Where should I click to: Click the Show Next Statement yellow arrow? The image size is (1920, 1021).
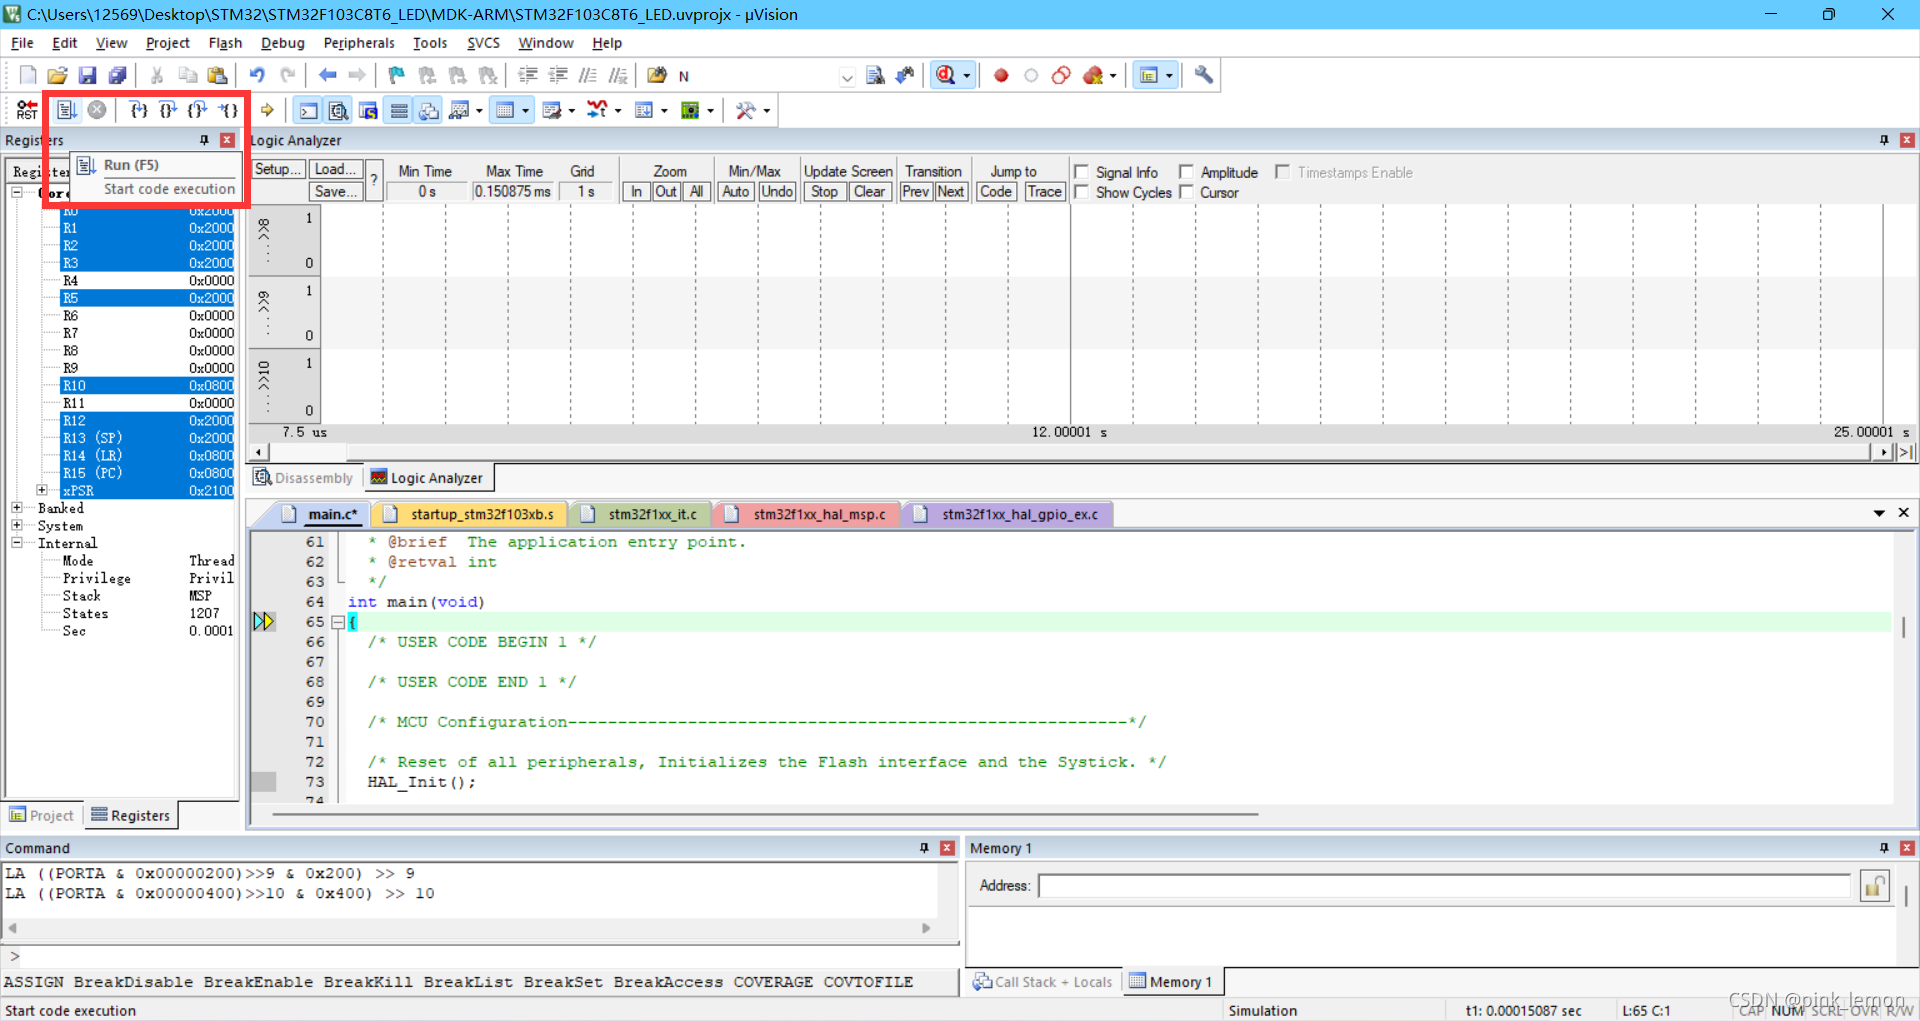(x=267, y=110)
